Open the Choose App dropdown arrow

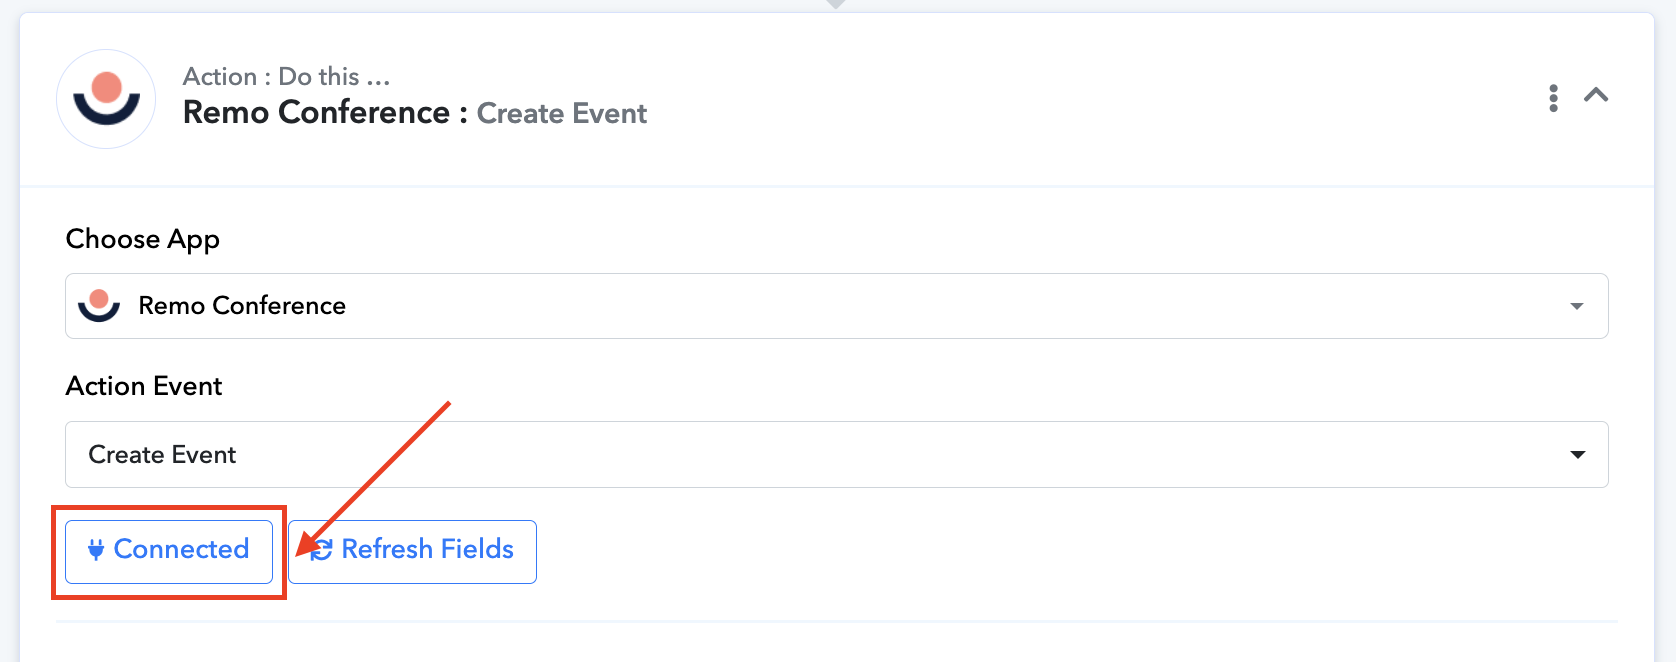[1577, 306]
